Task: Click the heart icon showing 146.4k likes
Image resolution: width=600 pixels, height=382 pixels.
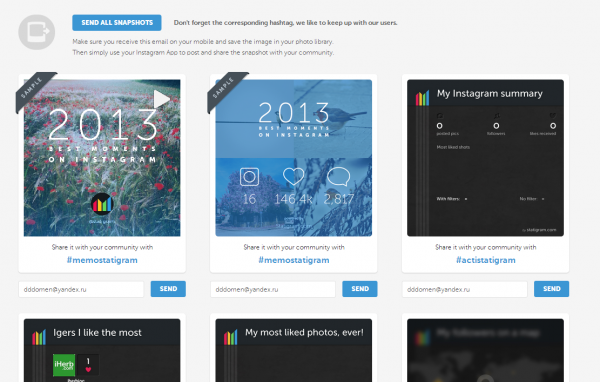Action: (293, 176)
